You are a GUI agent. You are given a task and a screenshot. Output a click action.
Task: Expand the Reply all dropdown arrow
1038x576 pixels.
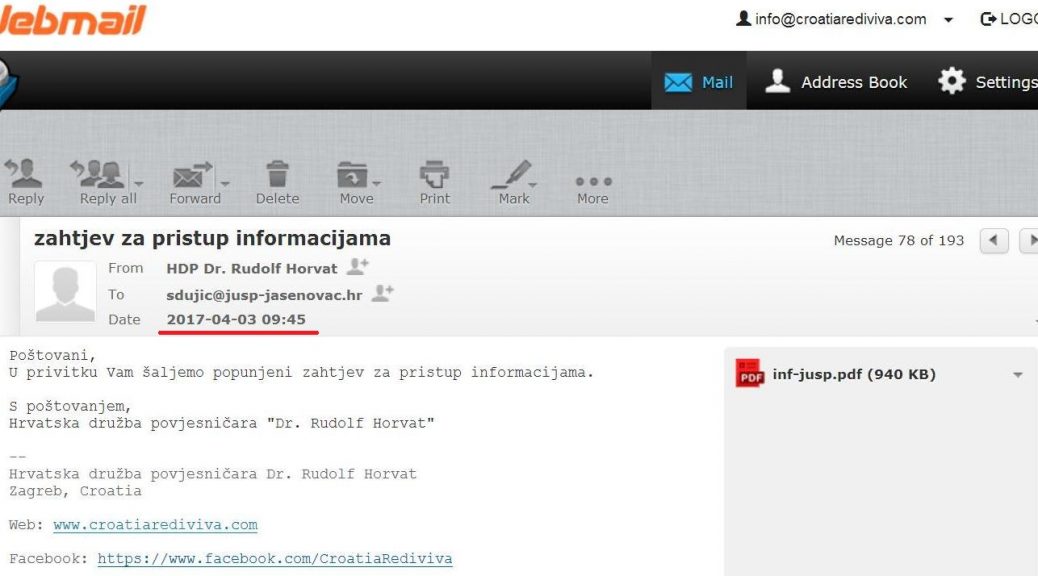[x=139, y=184]
